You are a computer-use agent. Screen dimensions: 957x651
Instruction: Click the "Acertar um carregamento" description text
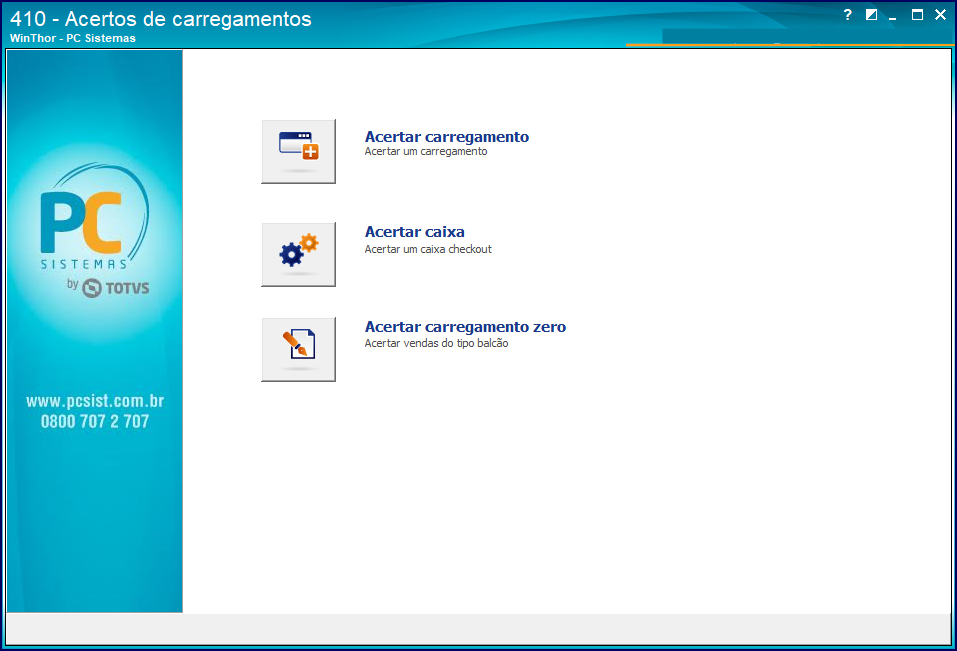[426, 151]
